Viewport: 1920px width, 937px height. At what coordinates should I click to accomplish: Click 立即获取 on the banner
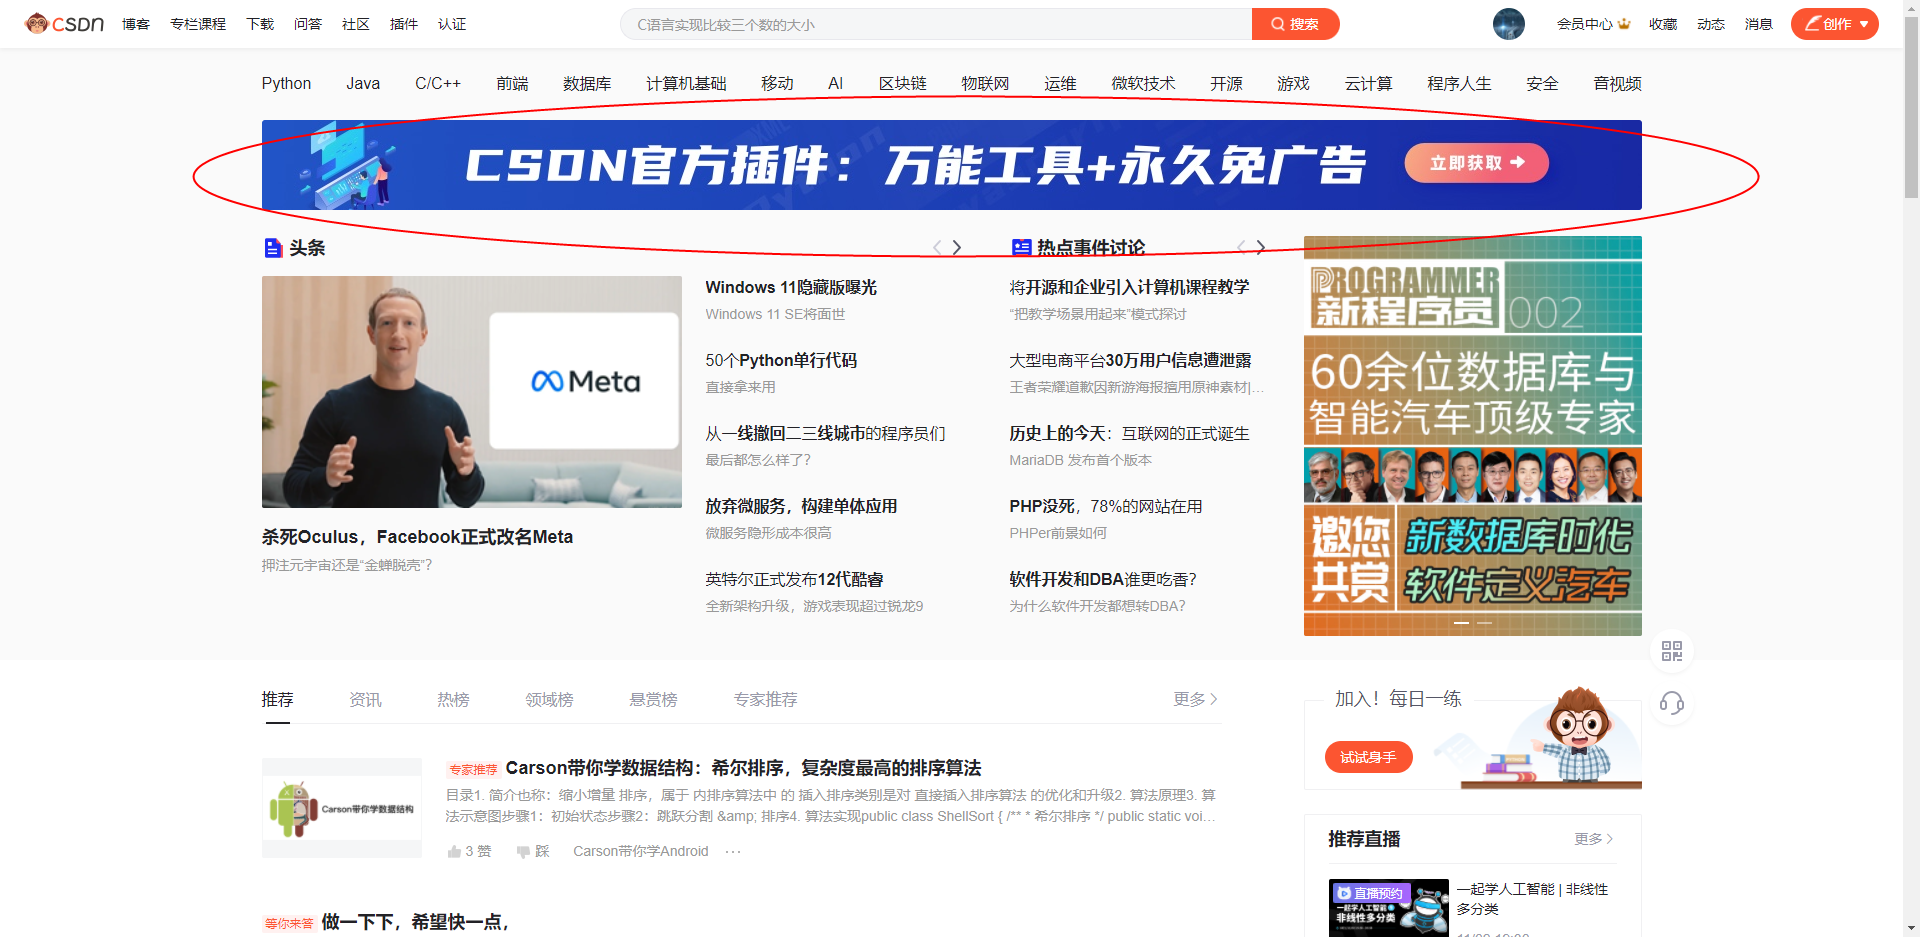coord(1477,163)
